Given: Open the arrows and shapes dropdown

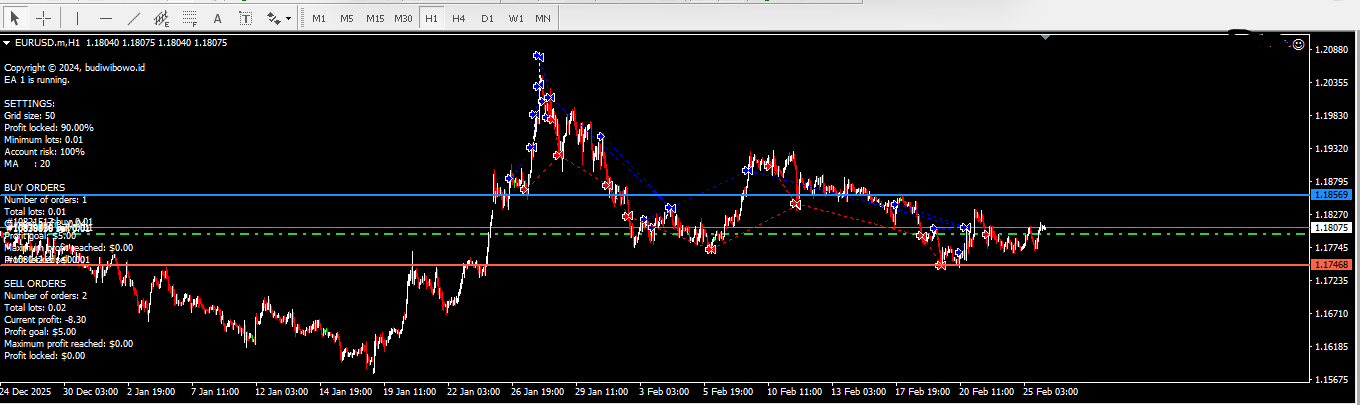Looking at the screenshot, I should click(279, 18).
